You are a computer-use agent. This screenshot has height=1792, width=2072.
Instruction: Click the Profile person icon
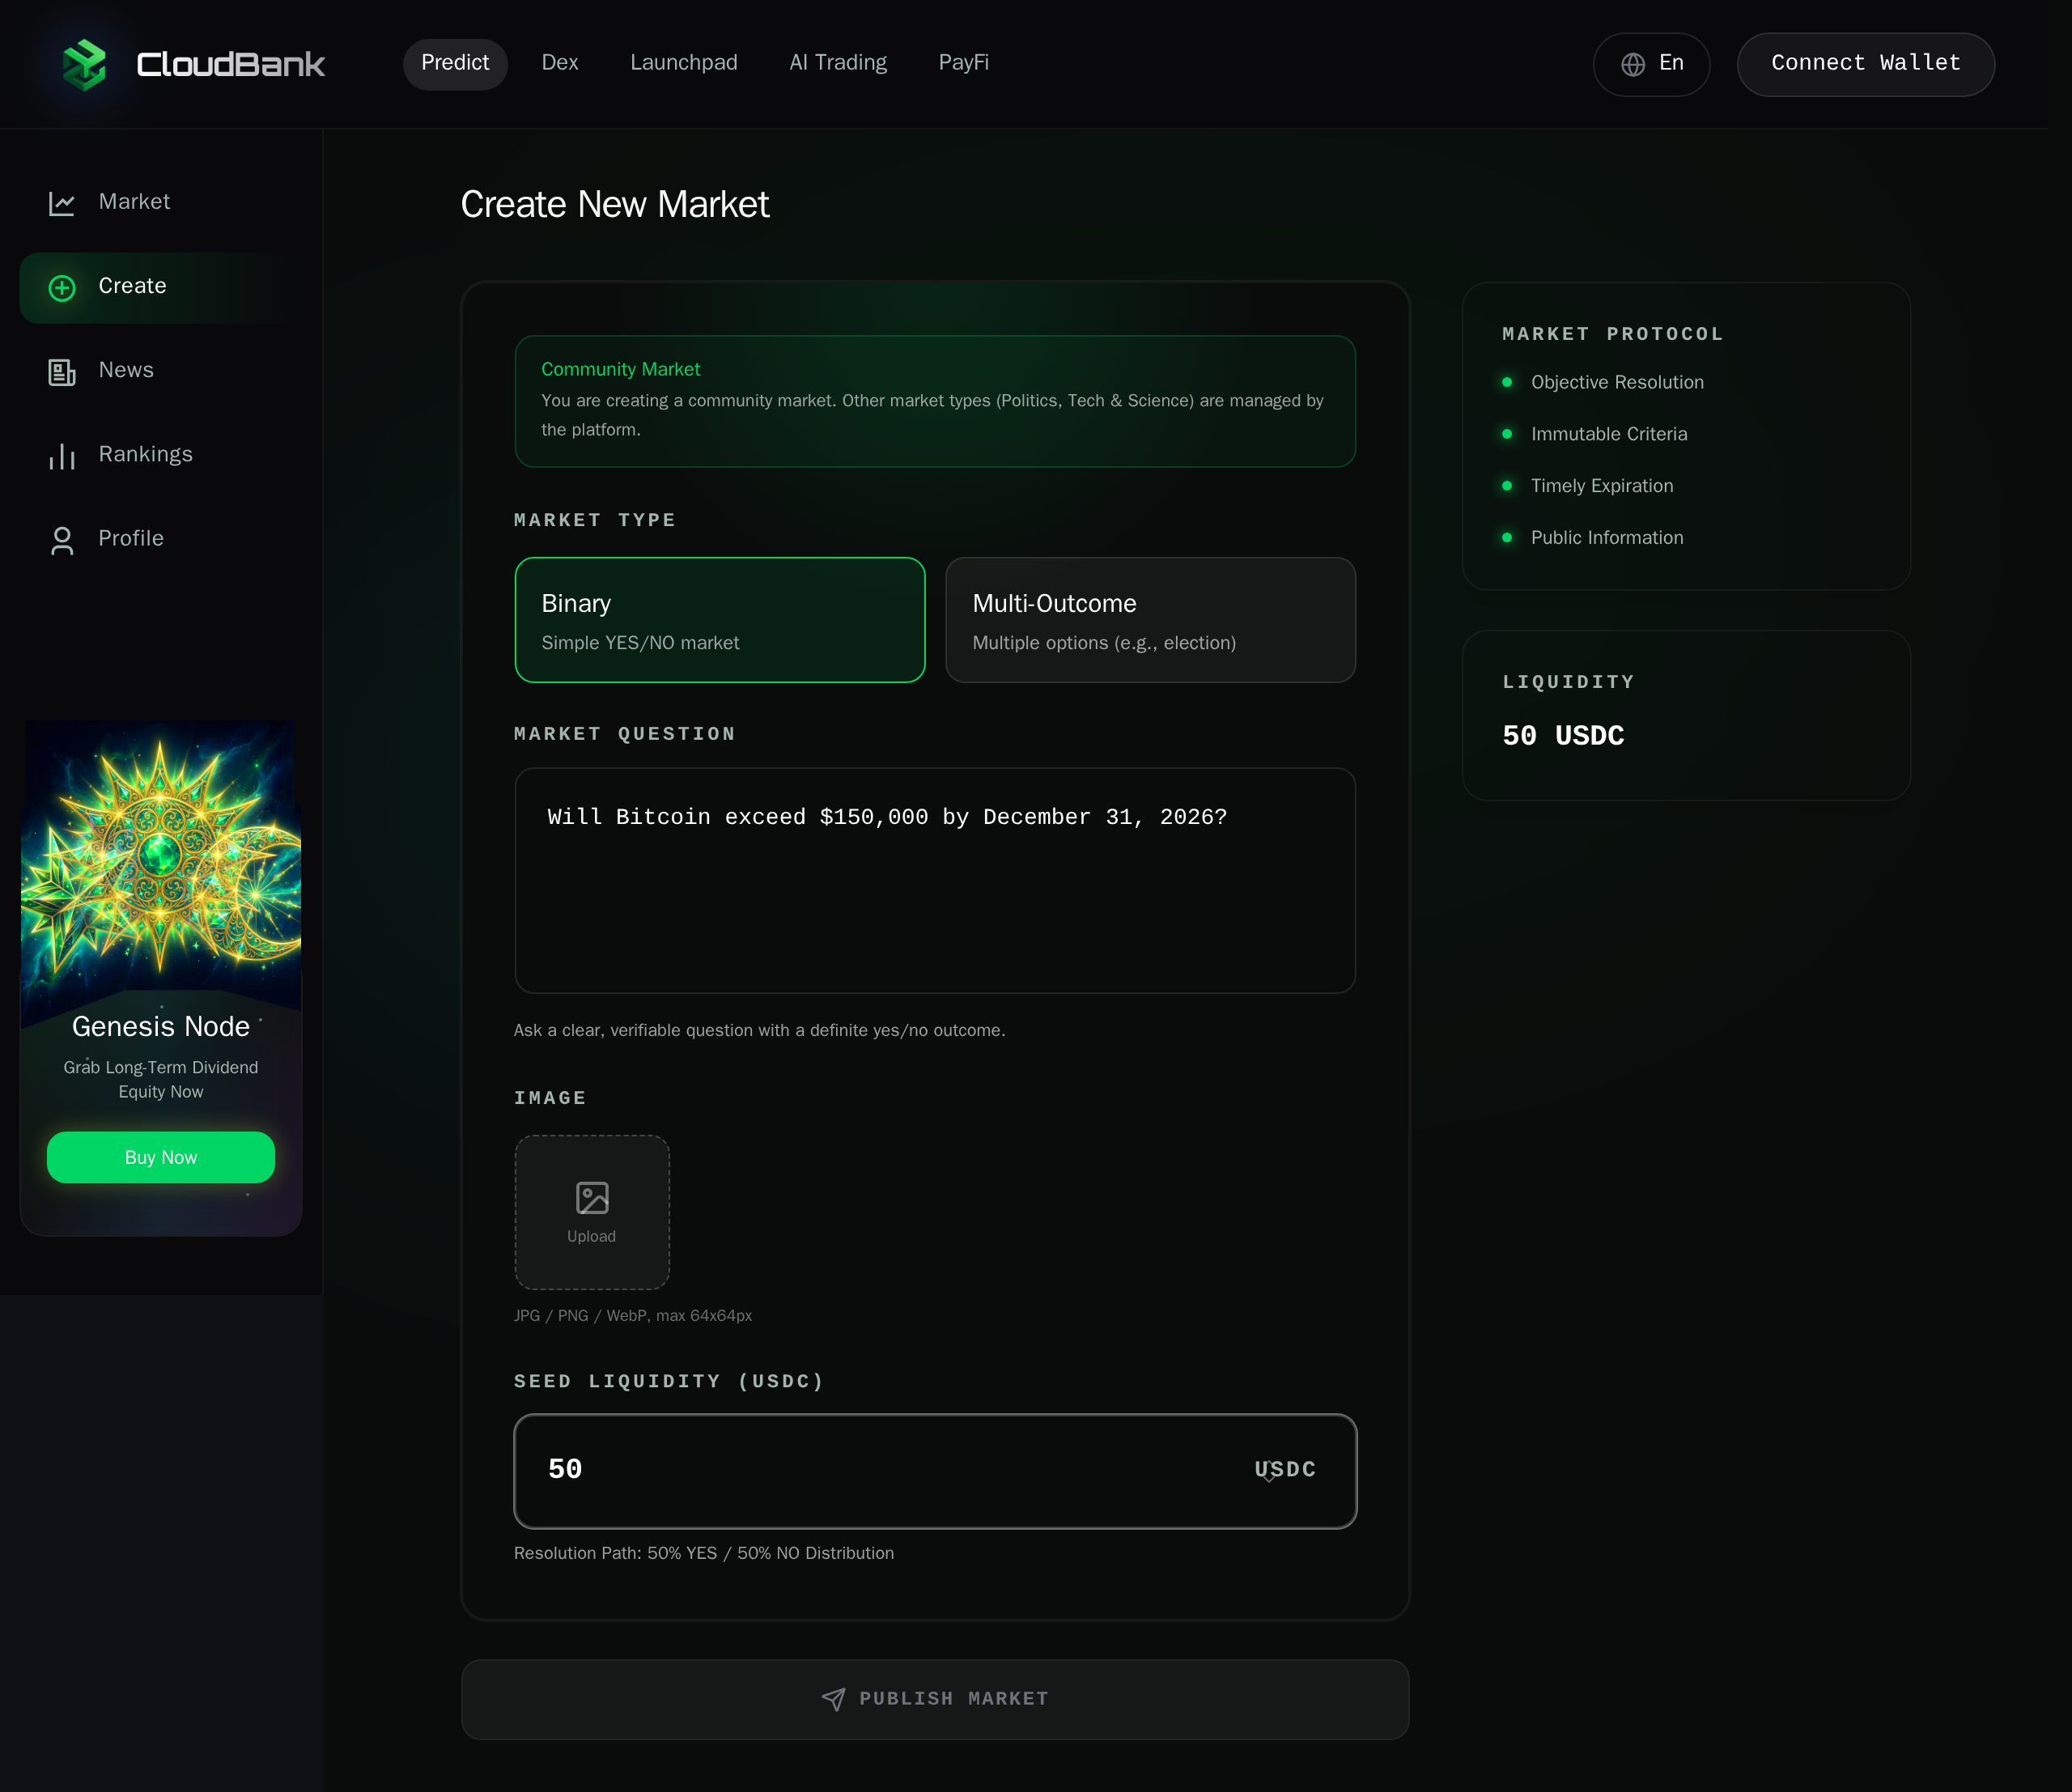click(x=62, y=540)
